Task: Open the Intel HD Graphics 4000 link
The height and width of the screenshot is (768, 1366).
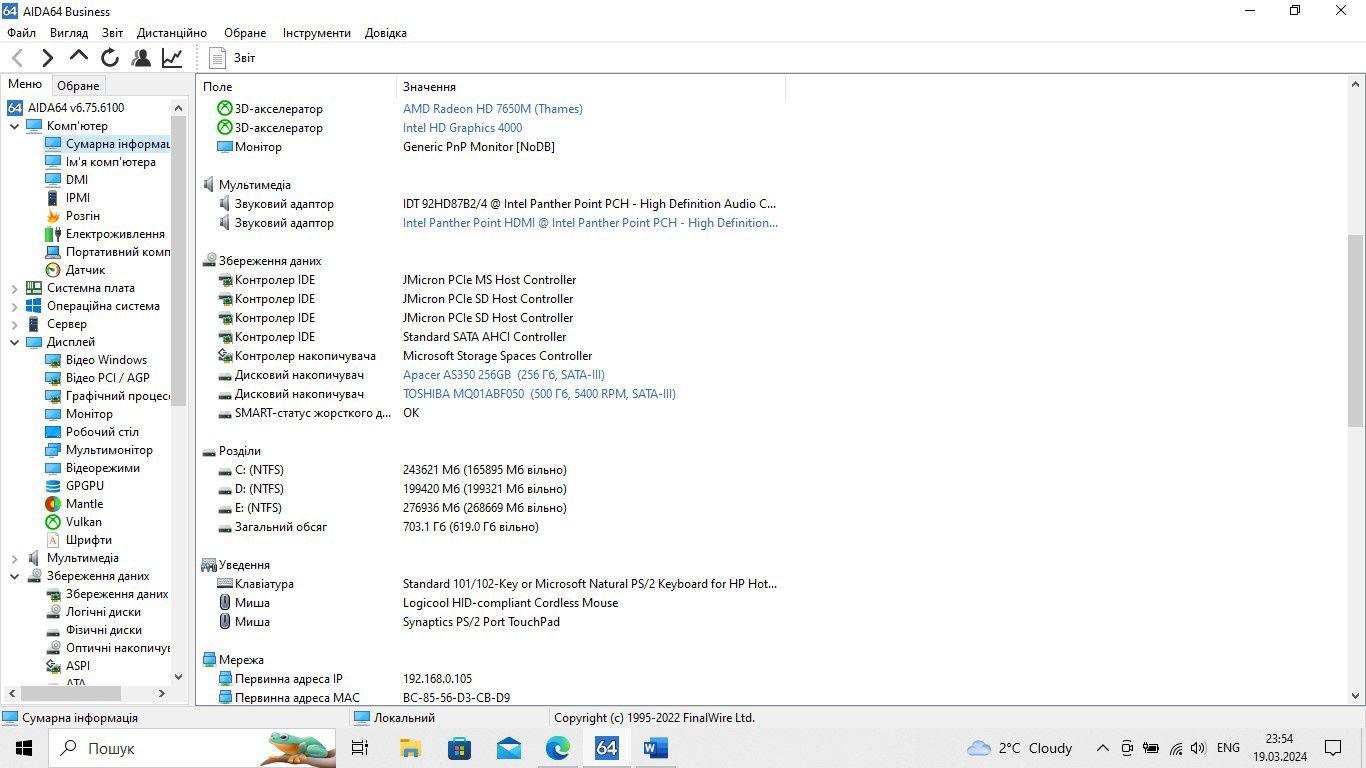Action: click(x=462, y=128)
